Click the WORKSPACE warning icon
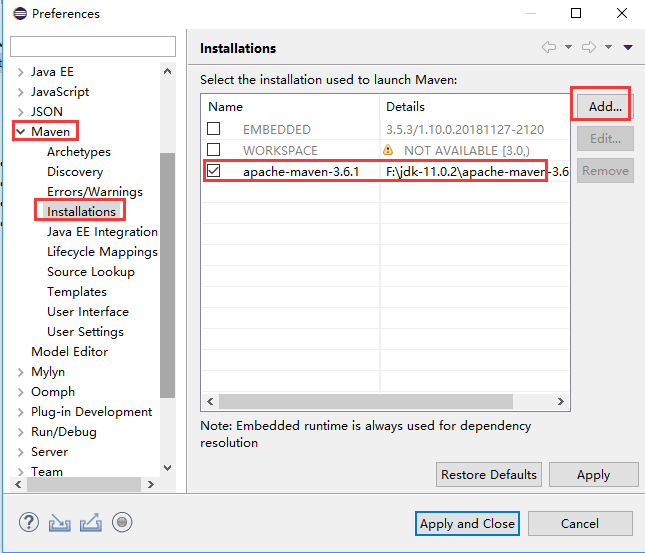The width and height of the screenshot is (645, 553). point(388,150)
